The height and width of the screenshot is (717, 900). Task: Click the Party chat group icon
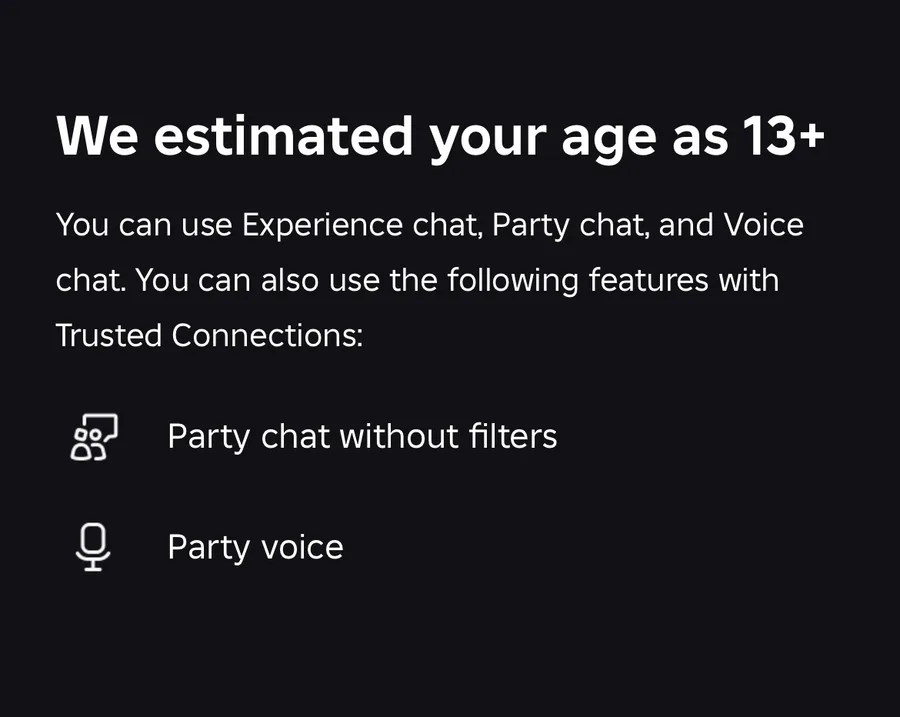pos(93,437)
